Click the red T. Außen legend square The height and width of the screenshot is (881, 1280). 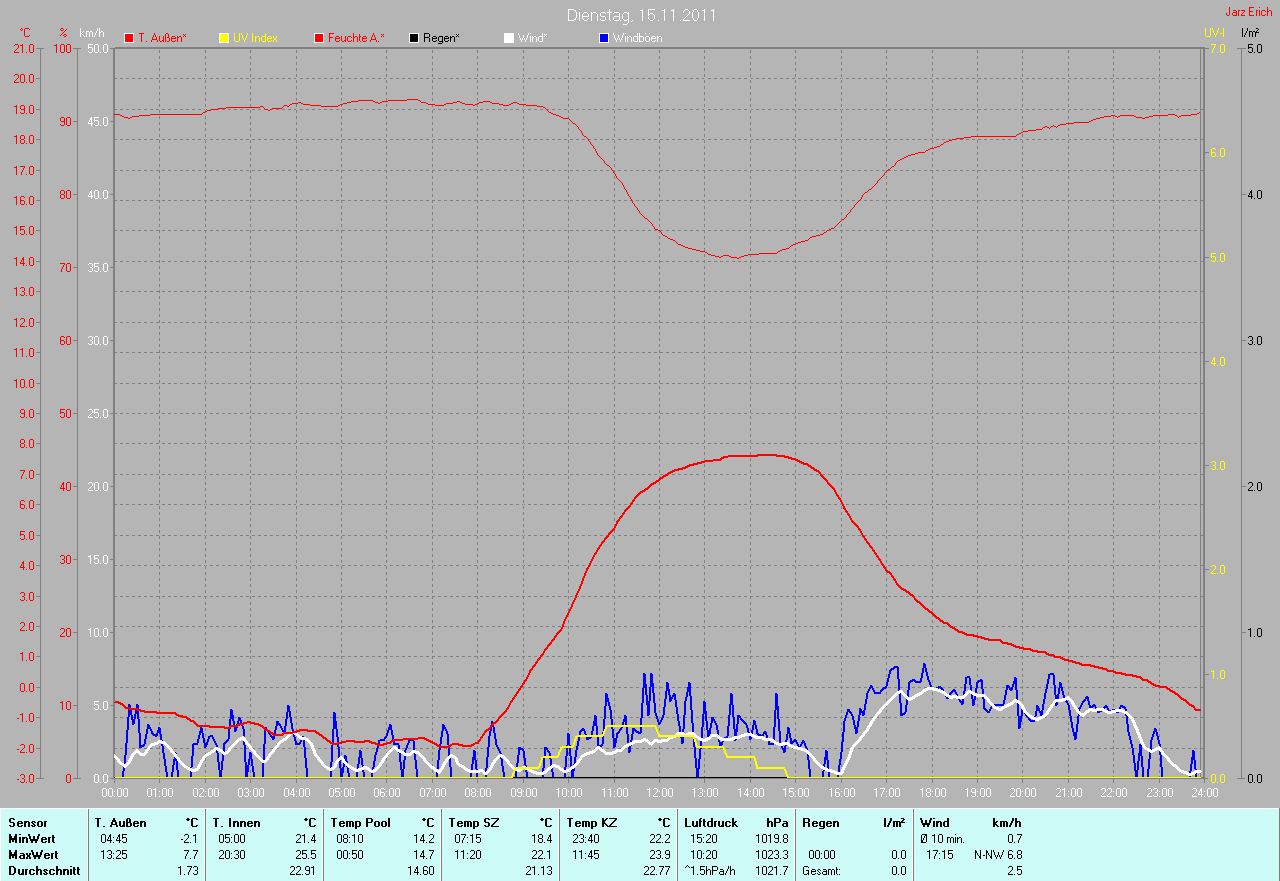coord(129,38)
